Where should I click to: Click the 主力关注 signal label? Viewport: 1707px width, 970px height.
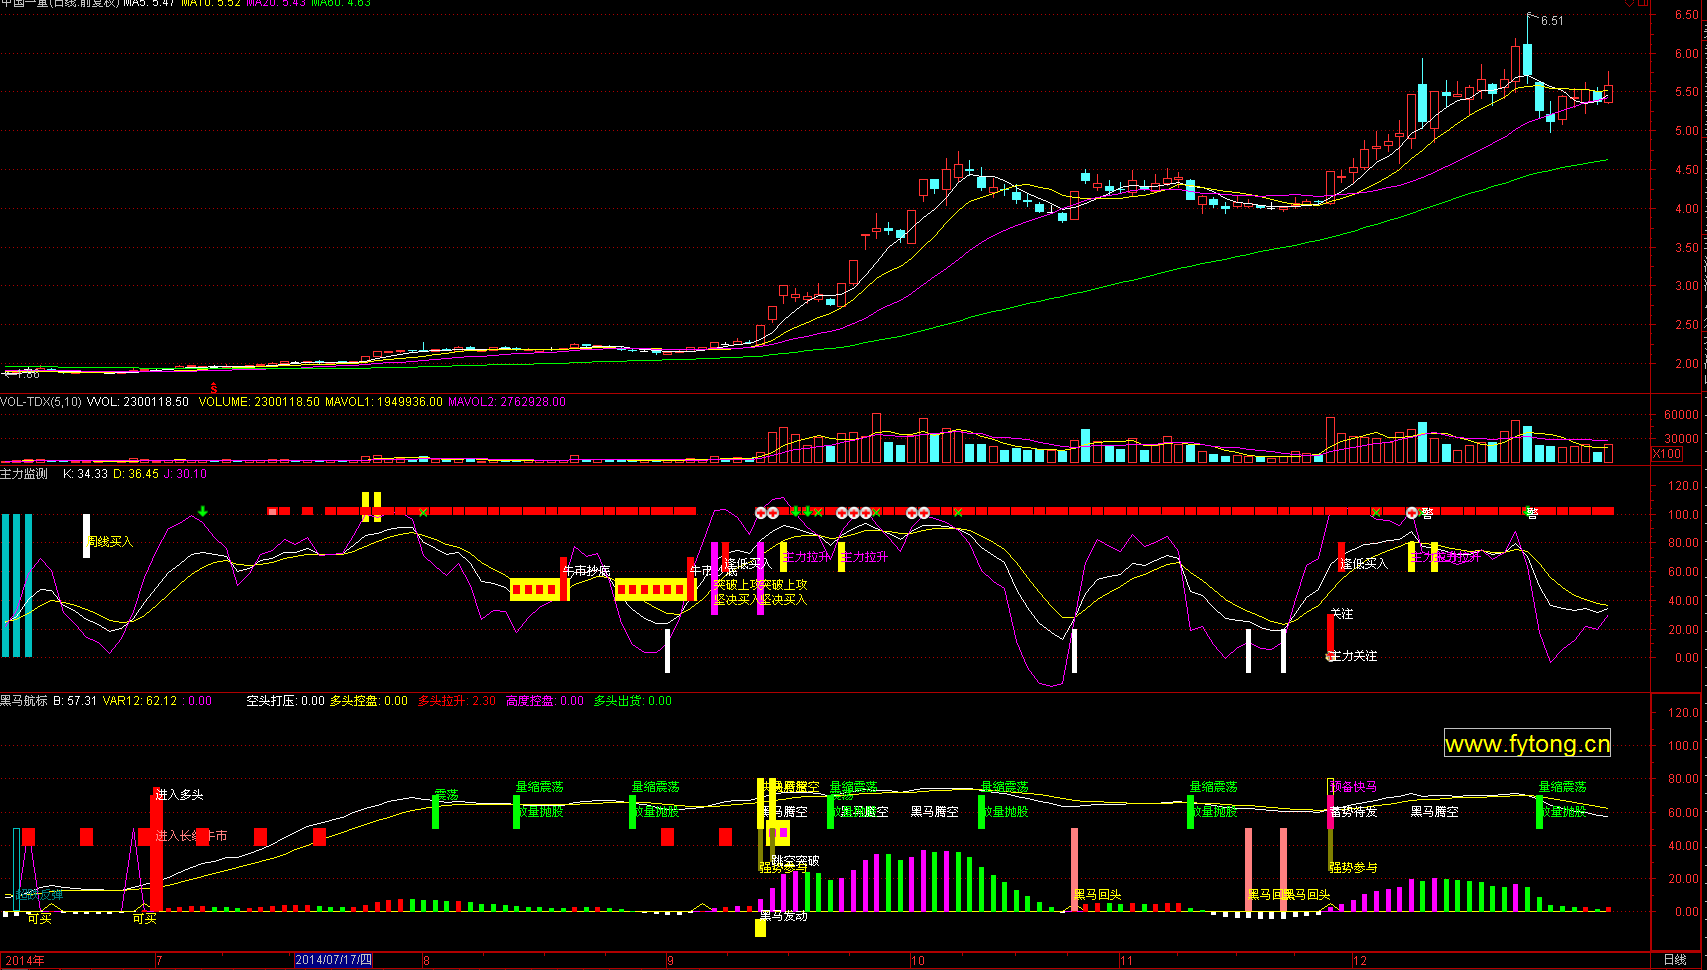click(1354, 656)
